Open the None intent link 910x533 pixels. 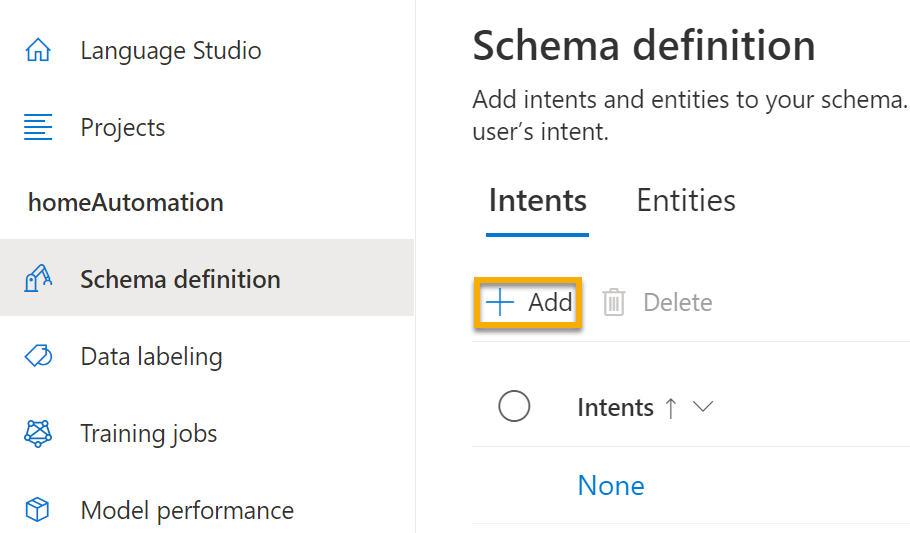pos(611,486)
